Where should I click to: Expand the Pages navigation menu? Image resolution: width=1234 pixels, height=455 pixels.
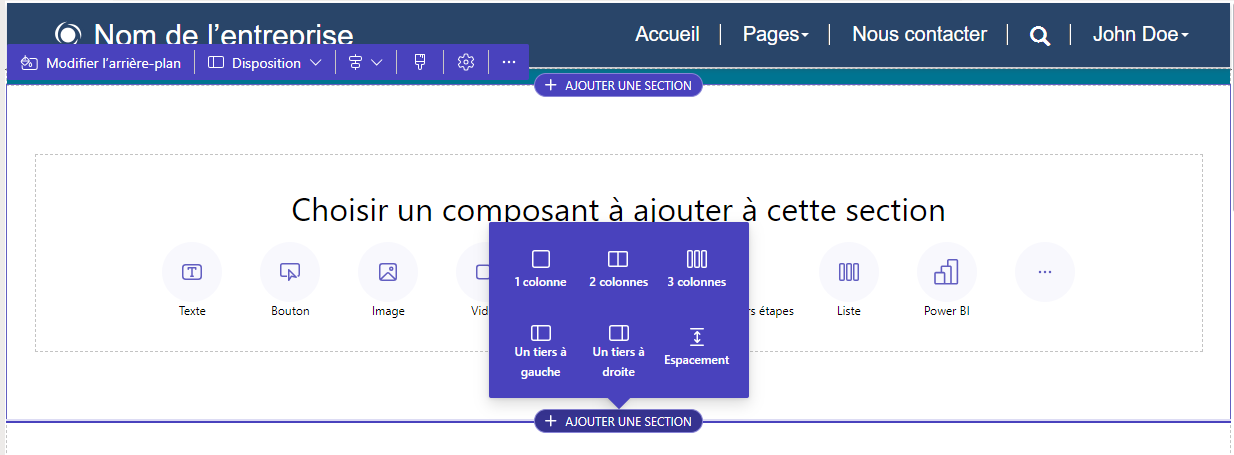pyautogui.click(x=776, y=34)
